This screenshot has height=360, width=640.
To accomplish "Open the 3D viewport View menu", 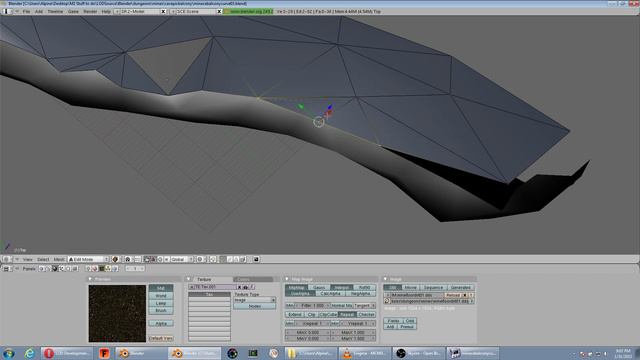I will point(28,259).
